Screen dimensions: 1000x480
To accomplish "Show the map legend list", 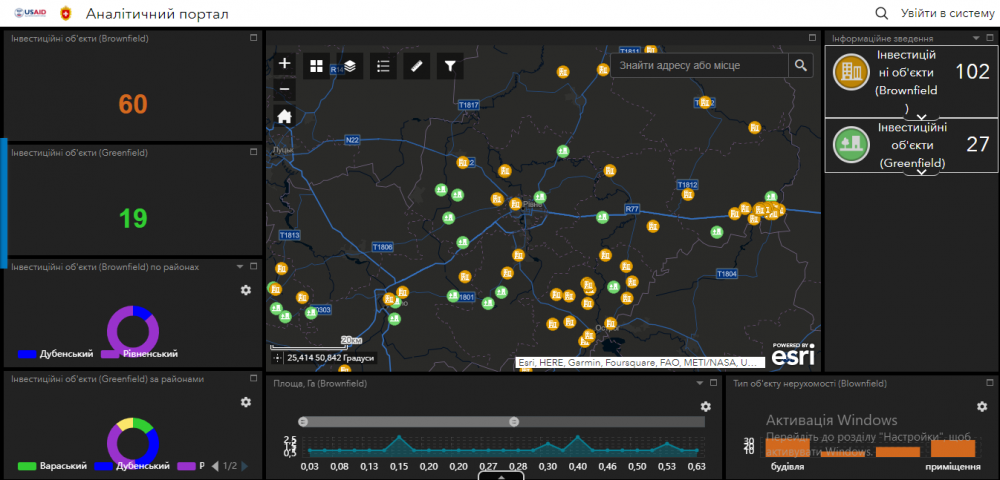I will (x=383, y=66).
